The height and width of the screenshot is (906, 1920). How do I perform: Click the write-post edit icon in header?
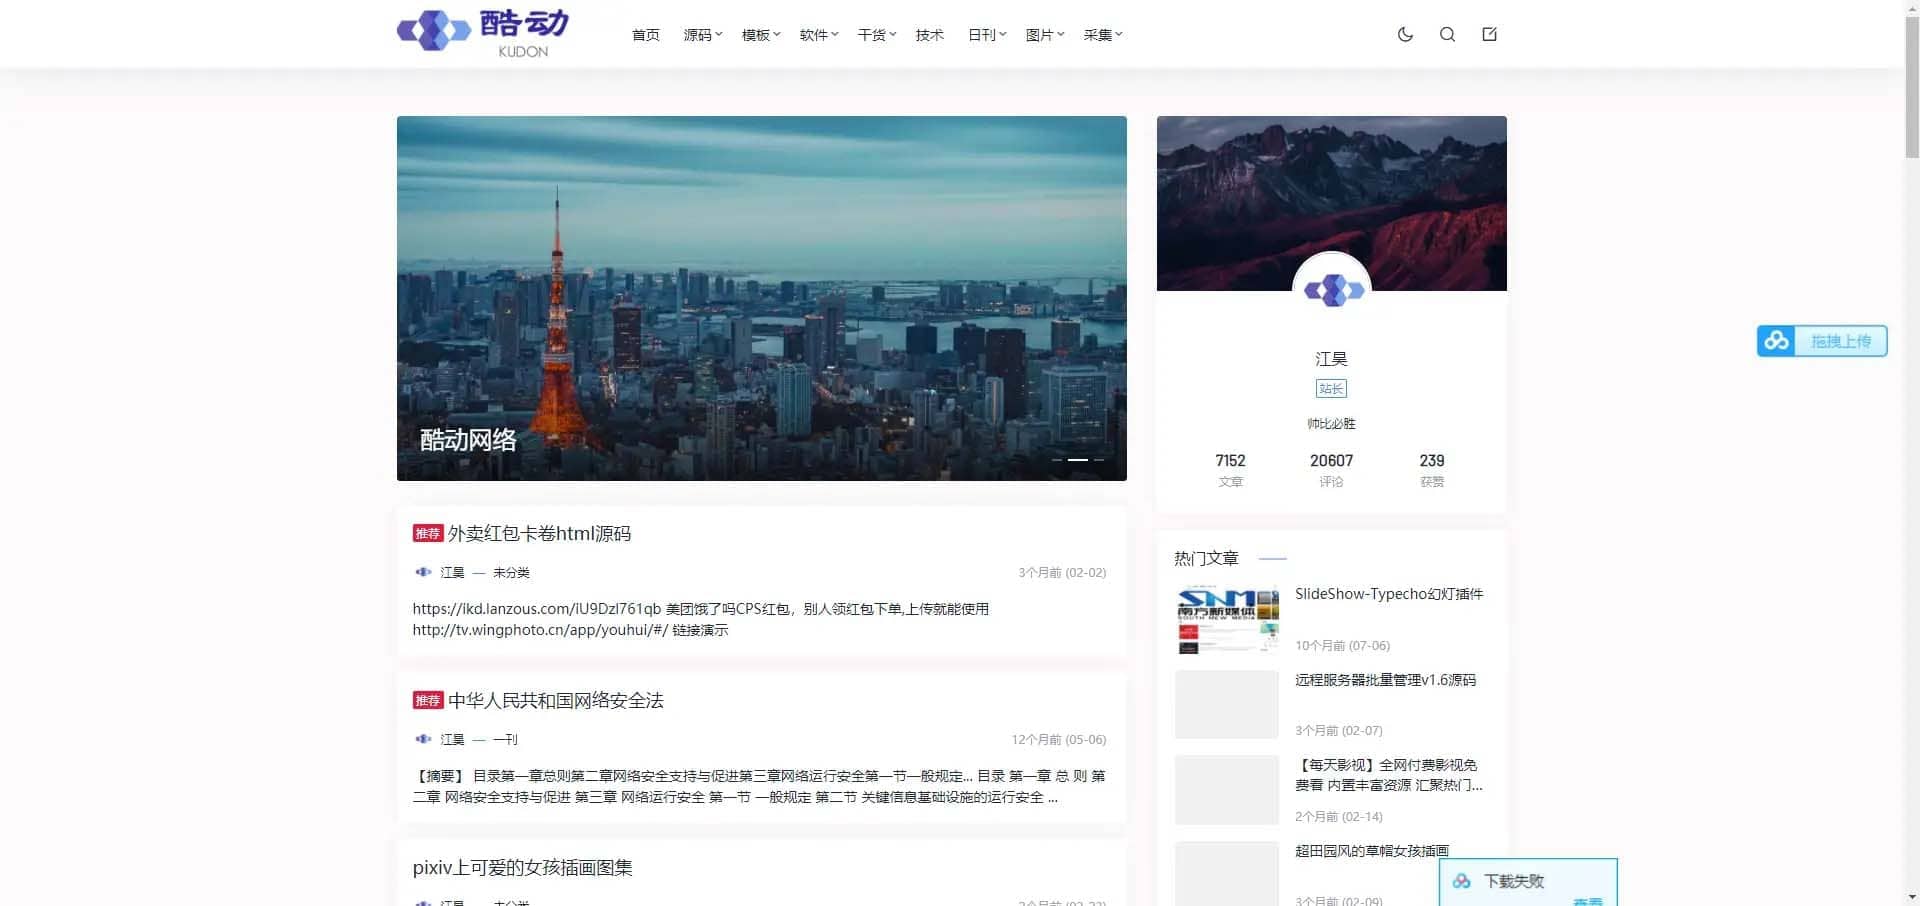[x=1489, y=34]
